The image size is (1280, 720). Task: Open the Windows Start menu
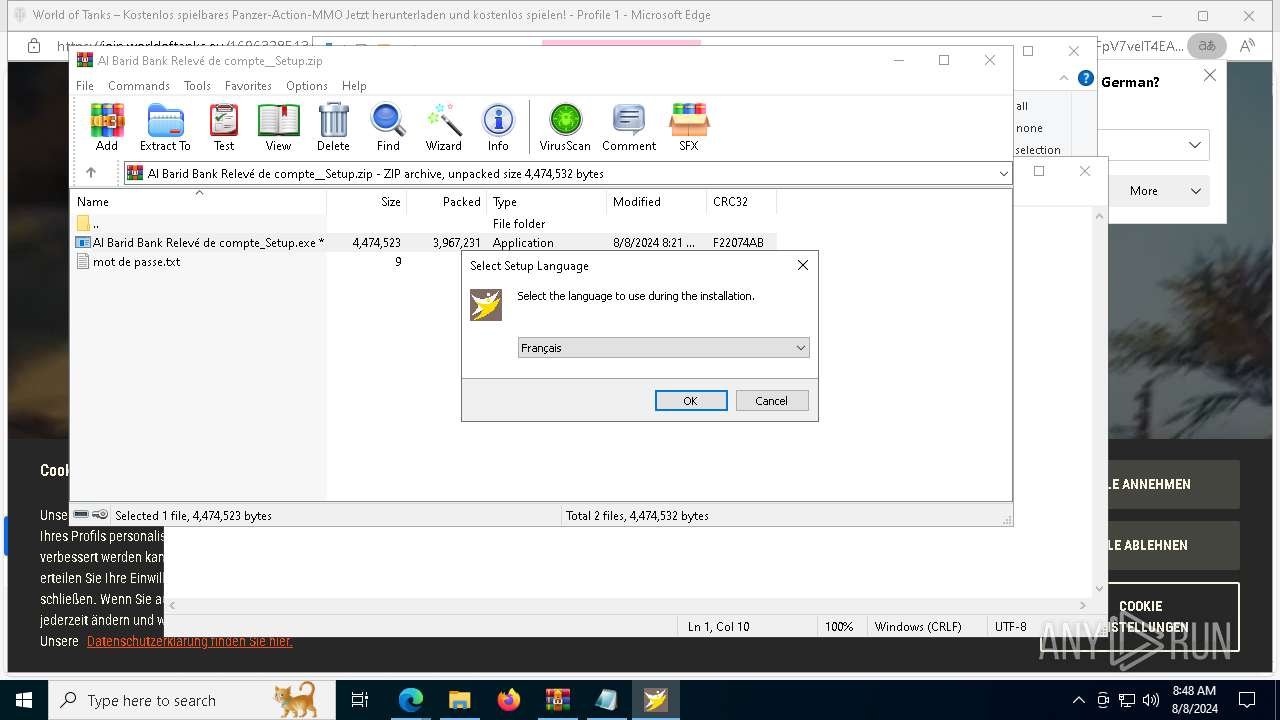tap(24, 700)
